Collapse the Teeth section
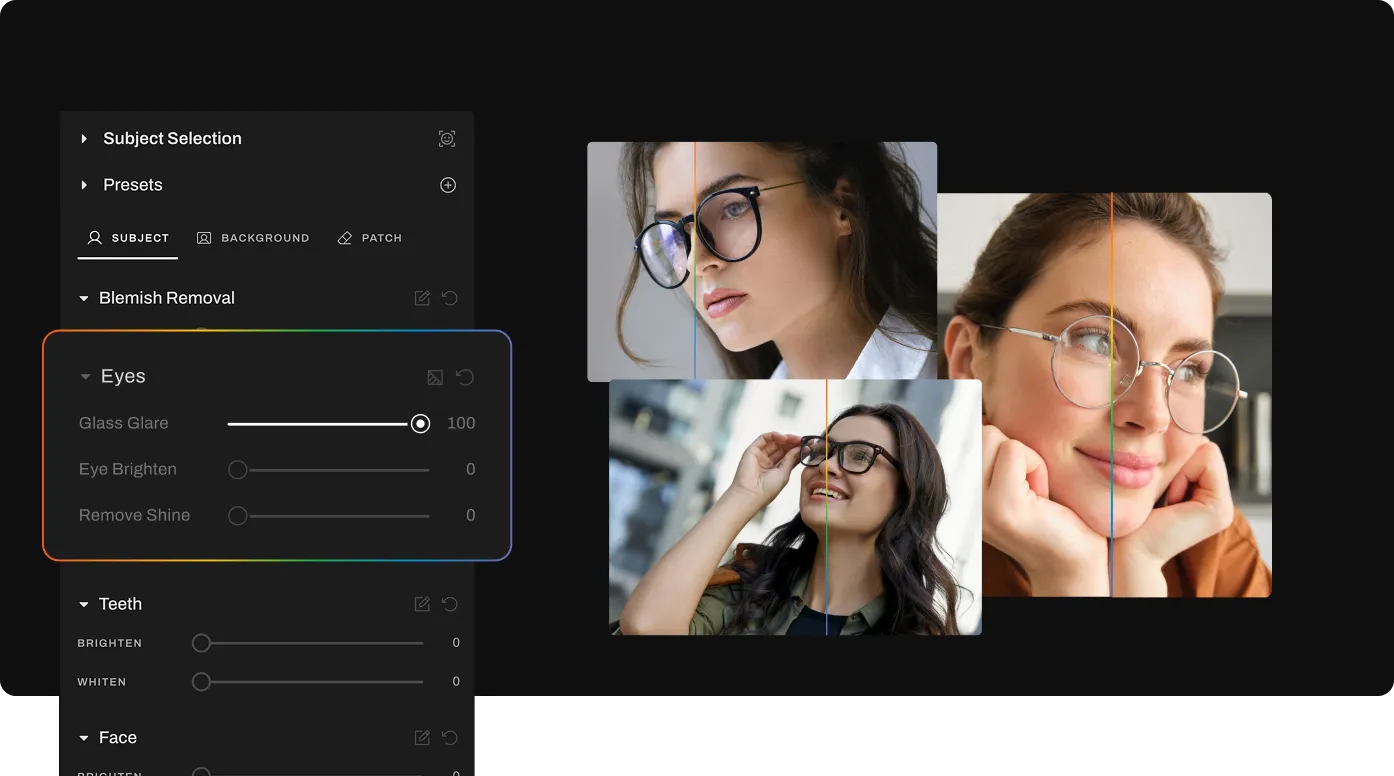1394x776 pixels. click(84, 604)
